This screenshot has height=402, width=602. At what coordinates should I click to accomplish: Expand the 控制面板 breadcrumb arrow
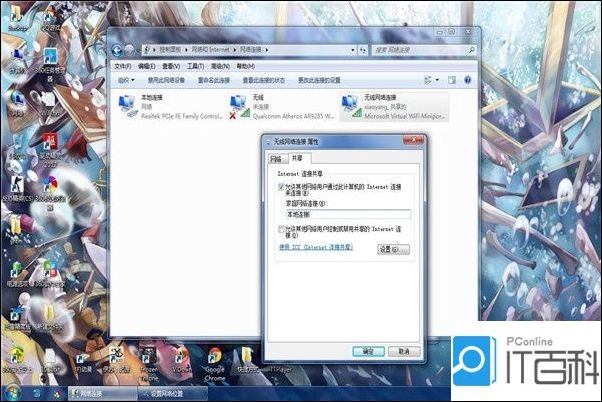186,50
